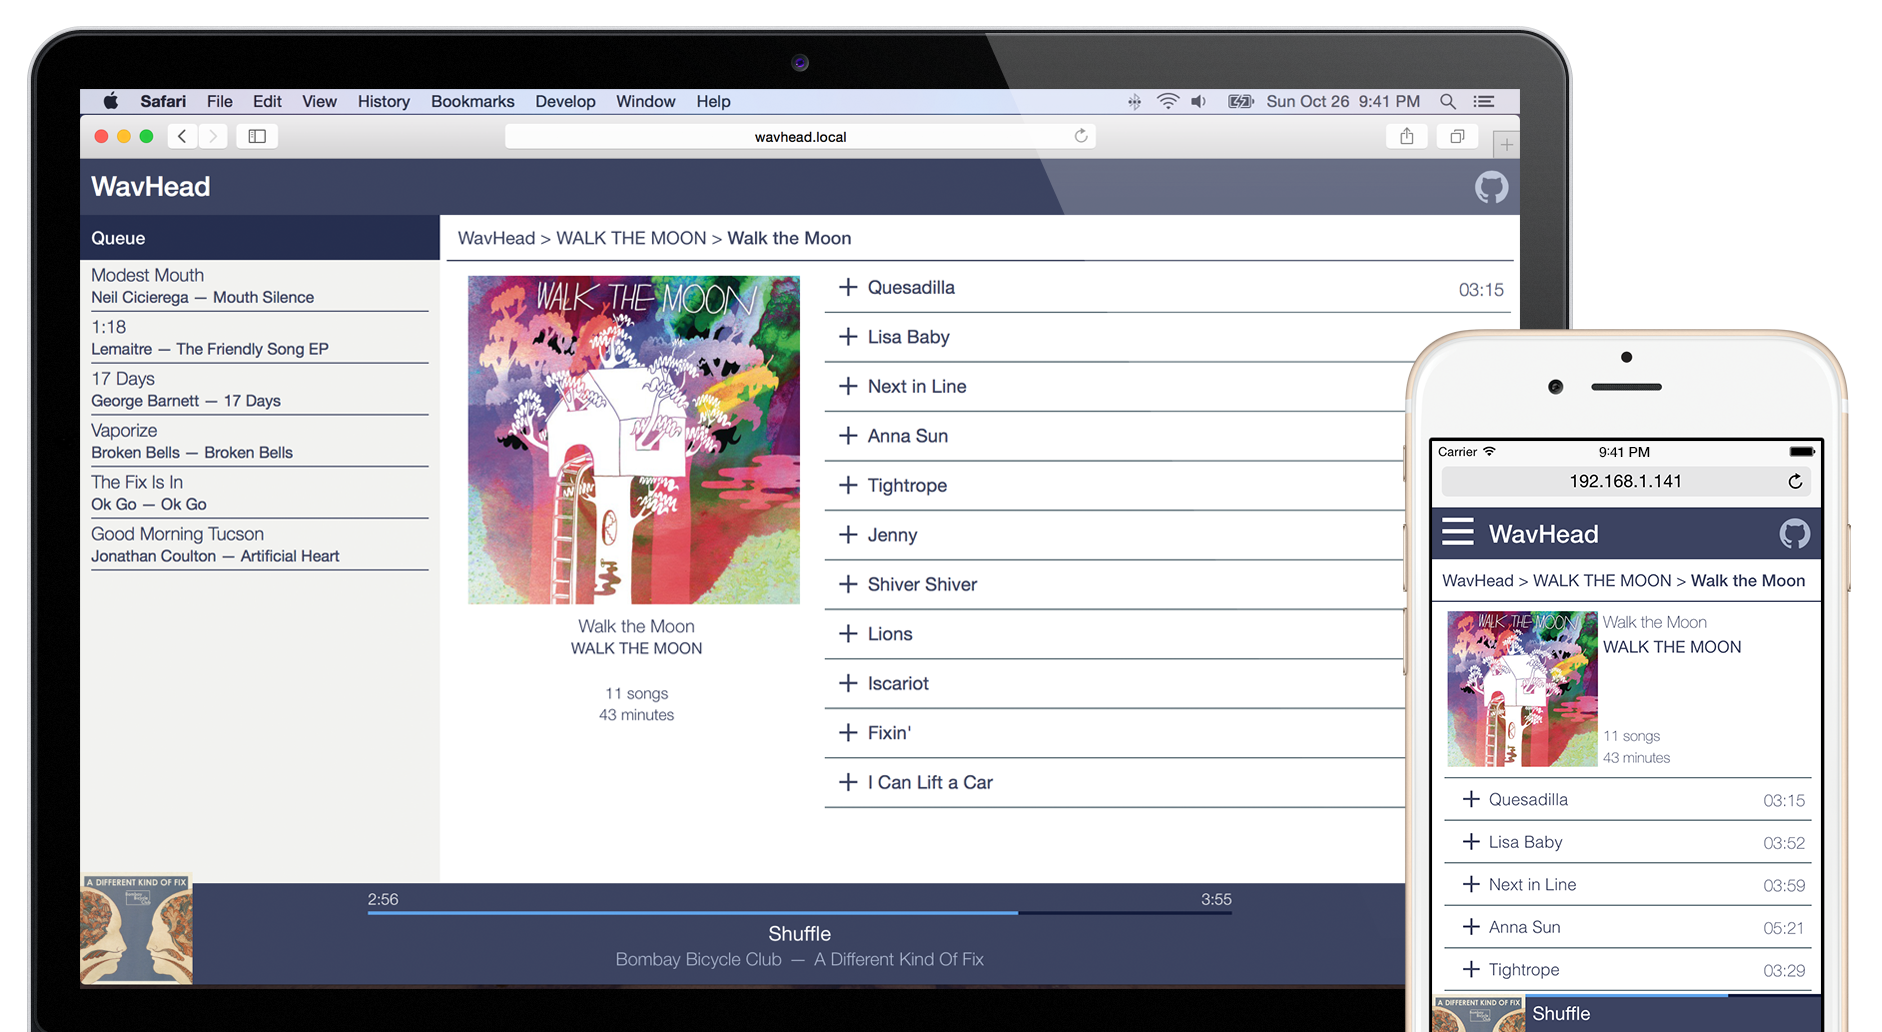The image size is (1882, 1032).
Task: Click Walk the Moon album cover on desktop
Action: [x=634, y=440]
